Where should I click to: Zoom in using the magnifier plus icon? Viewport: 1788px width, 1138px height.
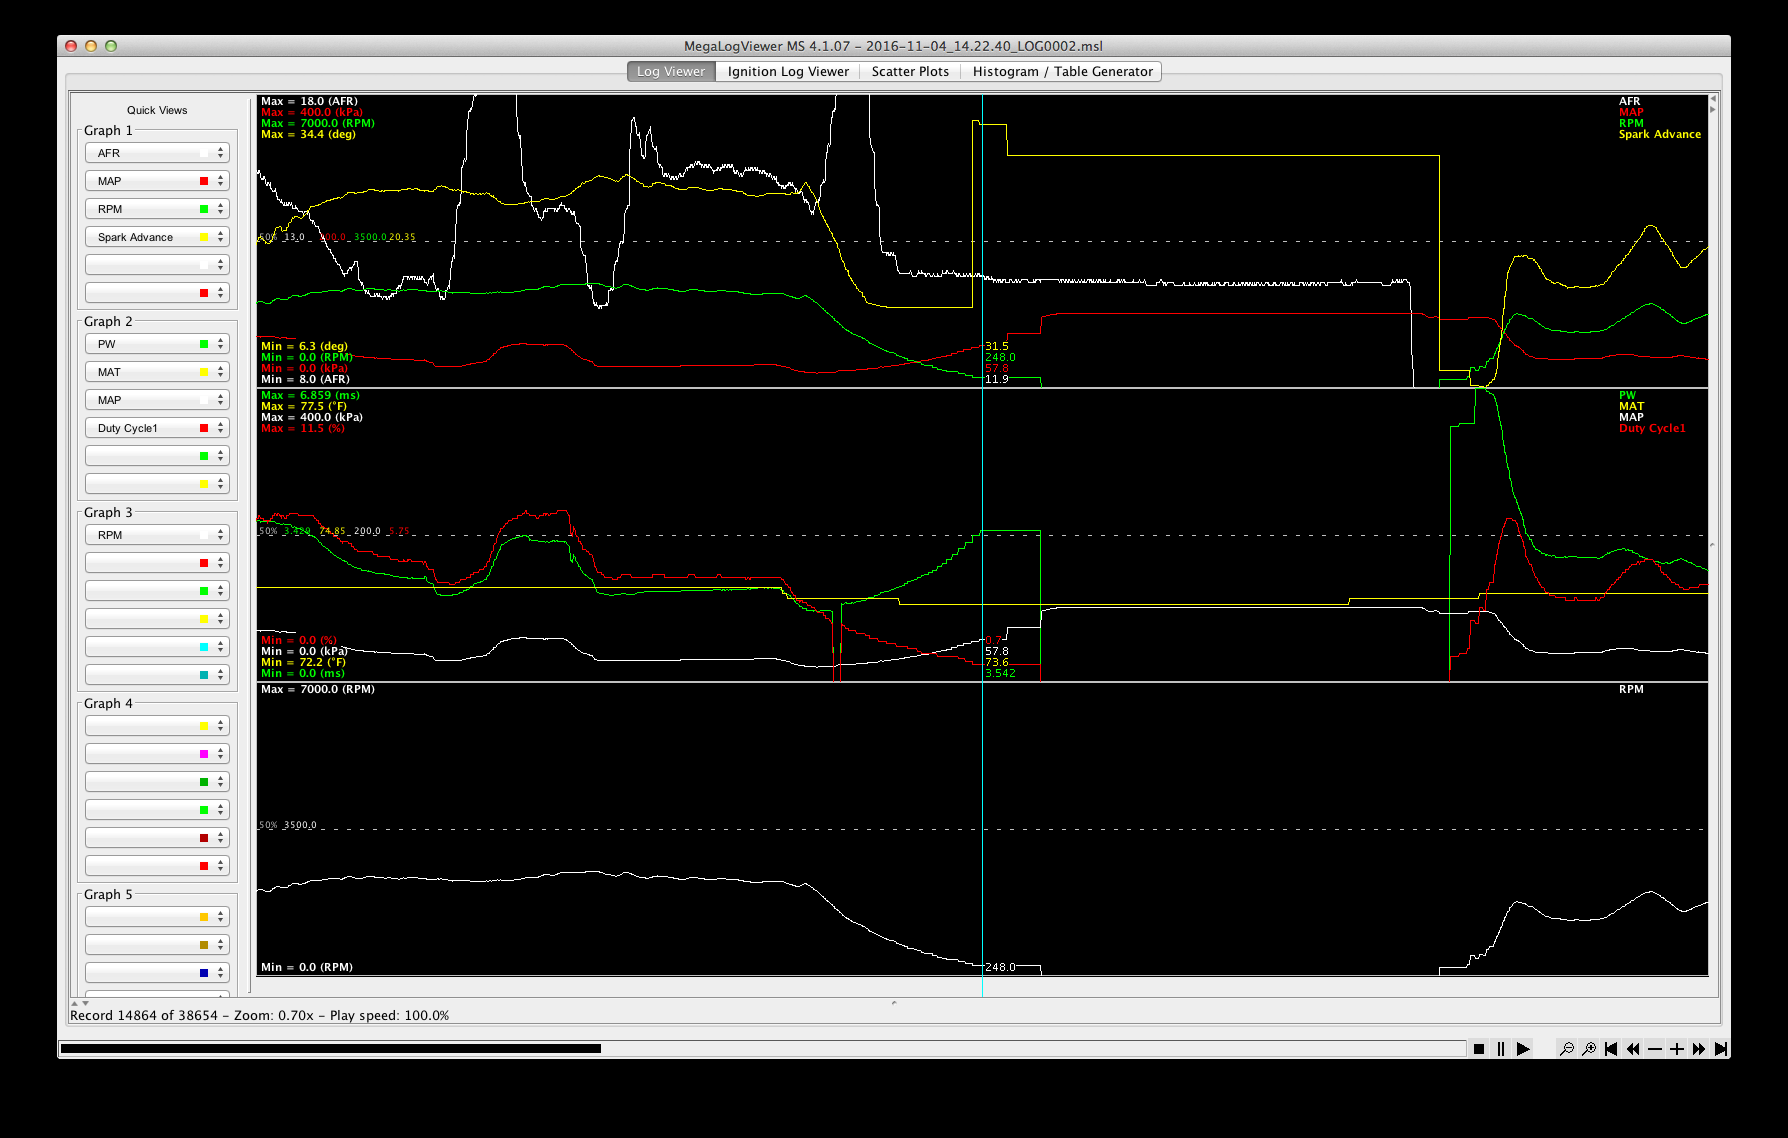point(1589,1049)
